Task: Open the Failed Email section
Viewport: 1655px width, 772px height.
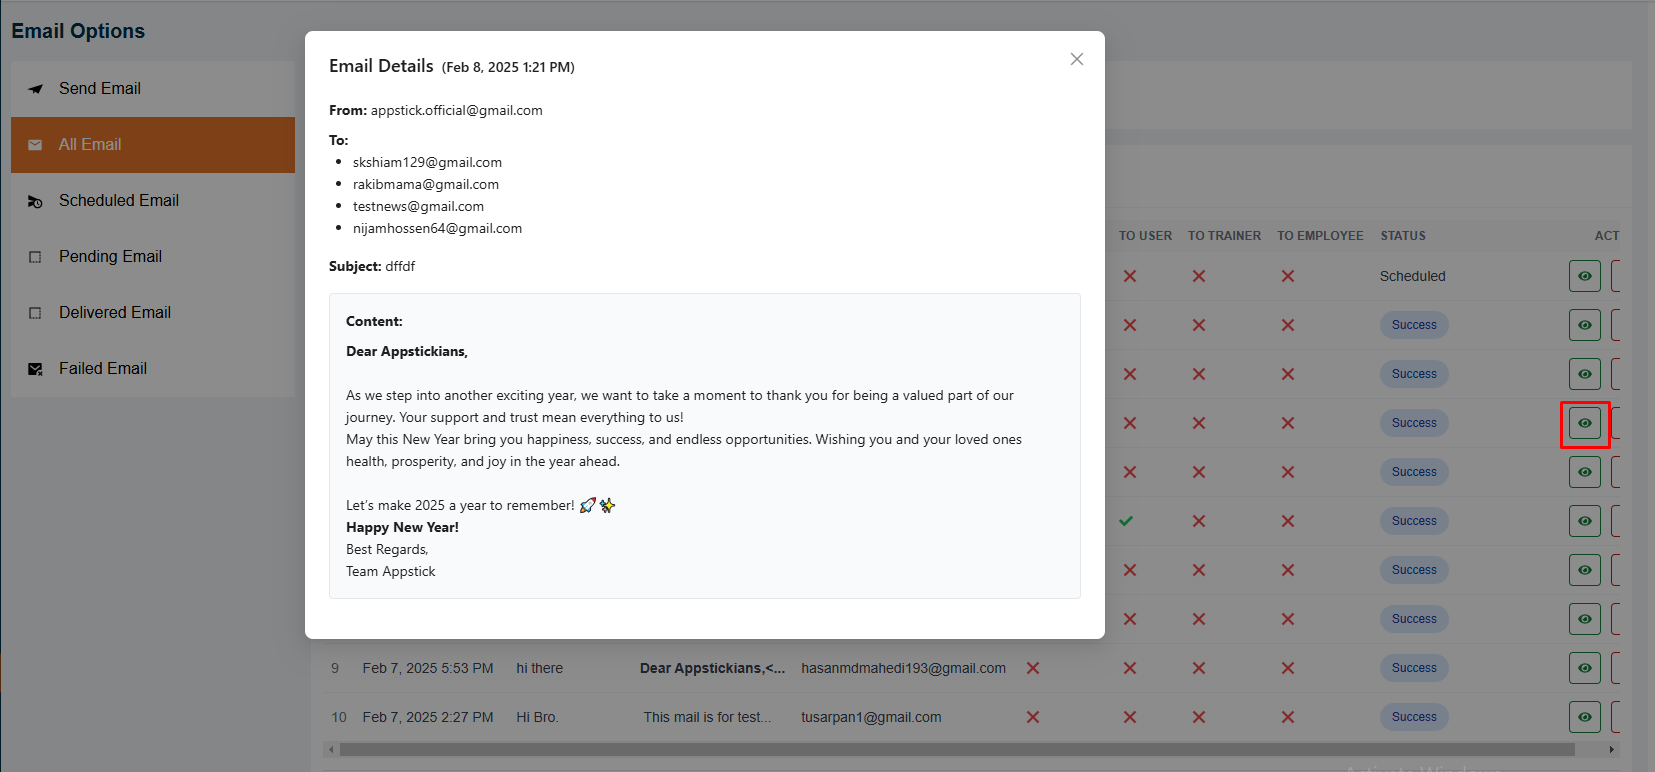Action: click(103, 369)
